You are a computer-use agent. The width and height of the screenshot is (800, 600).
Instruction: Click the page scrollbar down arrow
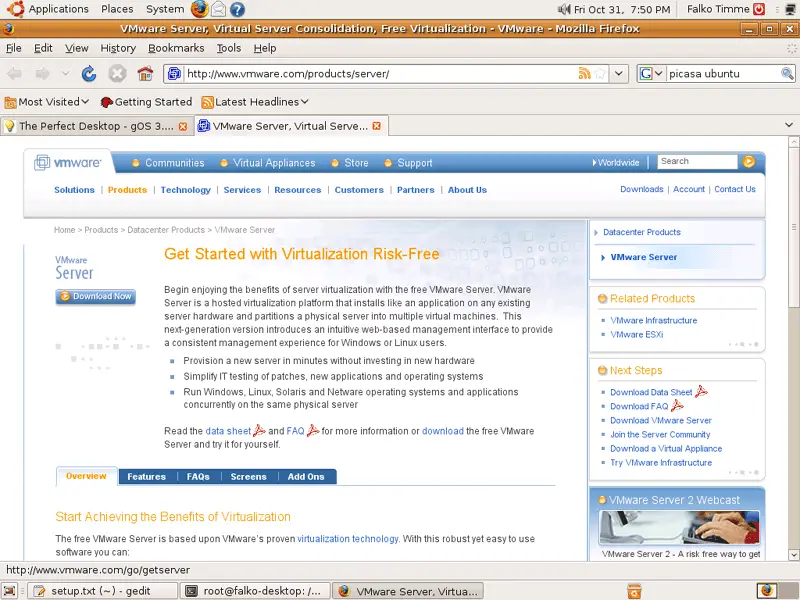point(793,555)
